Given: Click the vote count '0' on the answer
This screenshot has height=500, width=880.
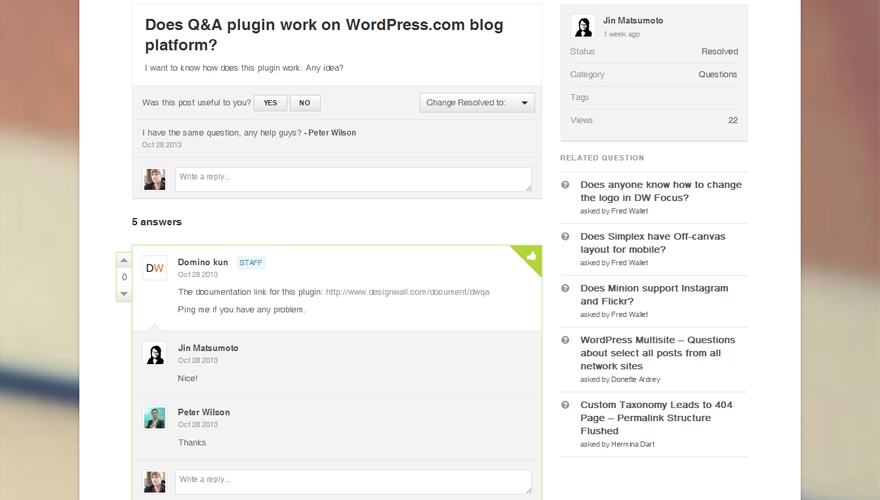Looking at the screenshot, I should coord(124,277).
